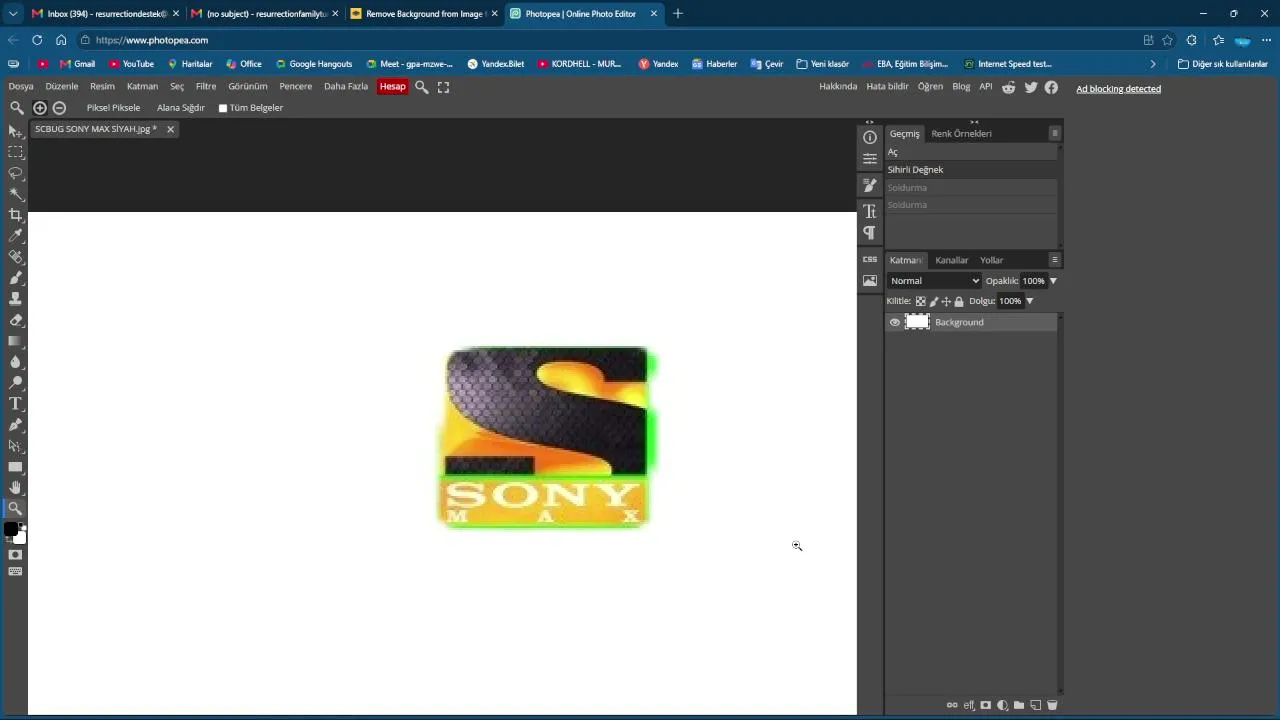Select the Magic Wand tool
Screen dimensions: 1280x720
pos(15,194)
